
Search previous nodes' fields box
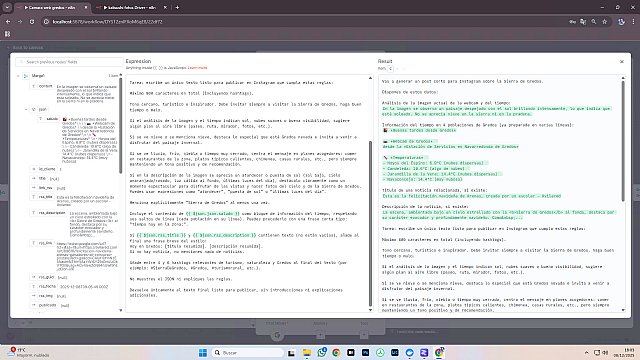pos(69,62)
